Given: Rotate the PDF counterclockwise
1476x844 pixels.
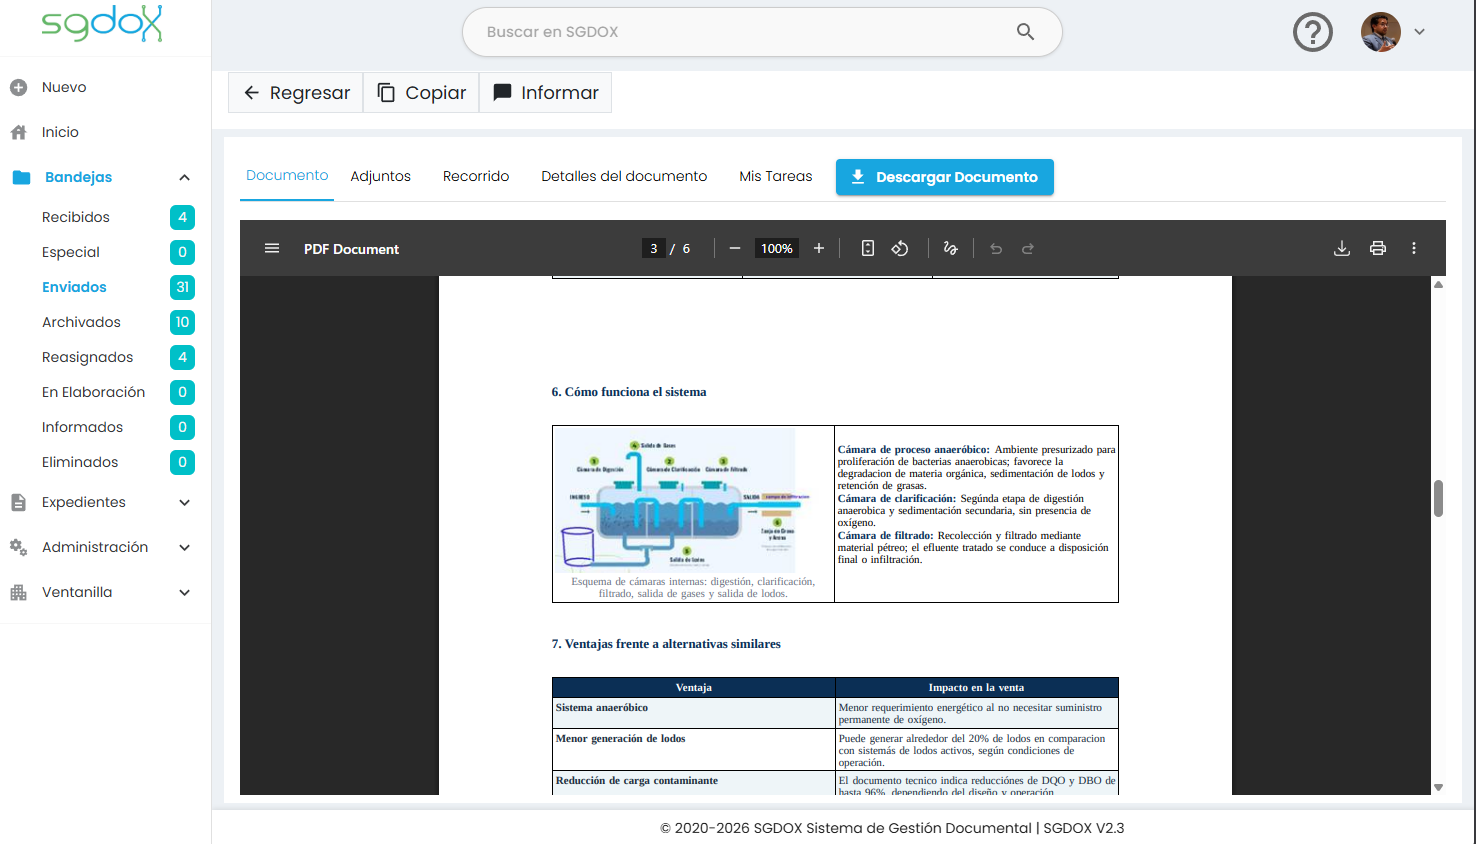Looking at the screenshot, I should 900,248.
